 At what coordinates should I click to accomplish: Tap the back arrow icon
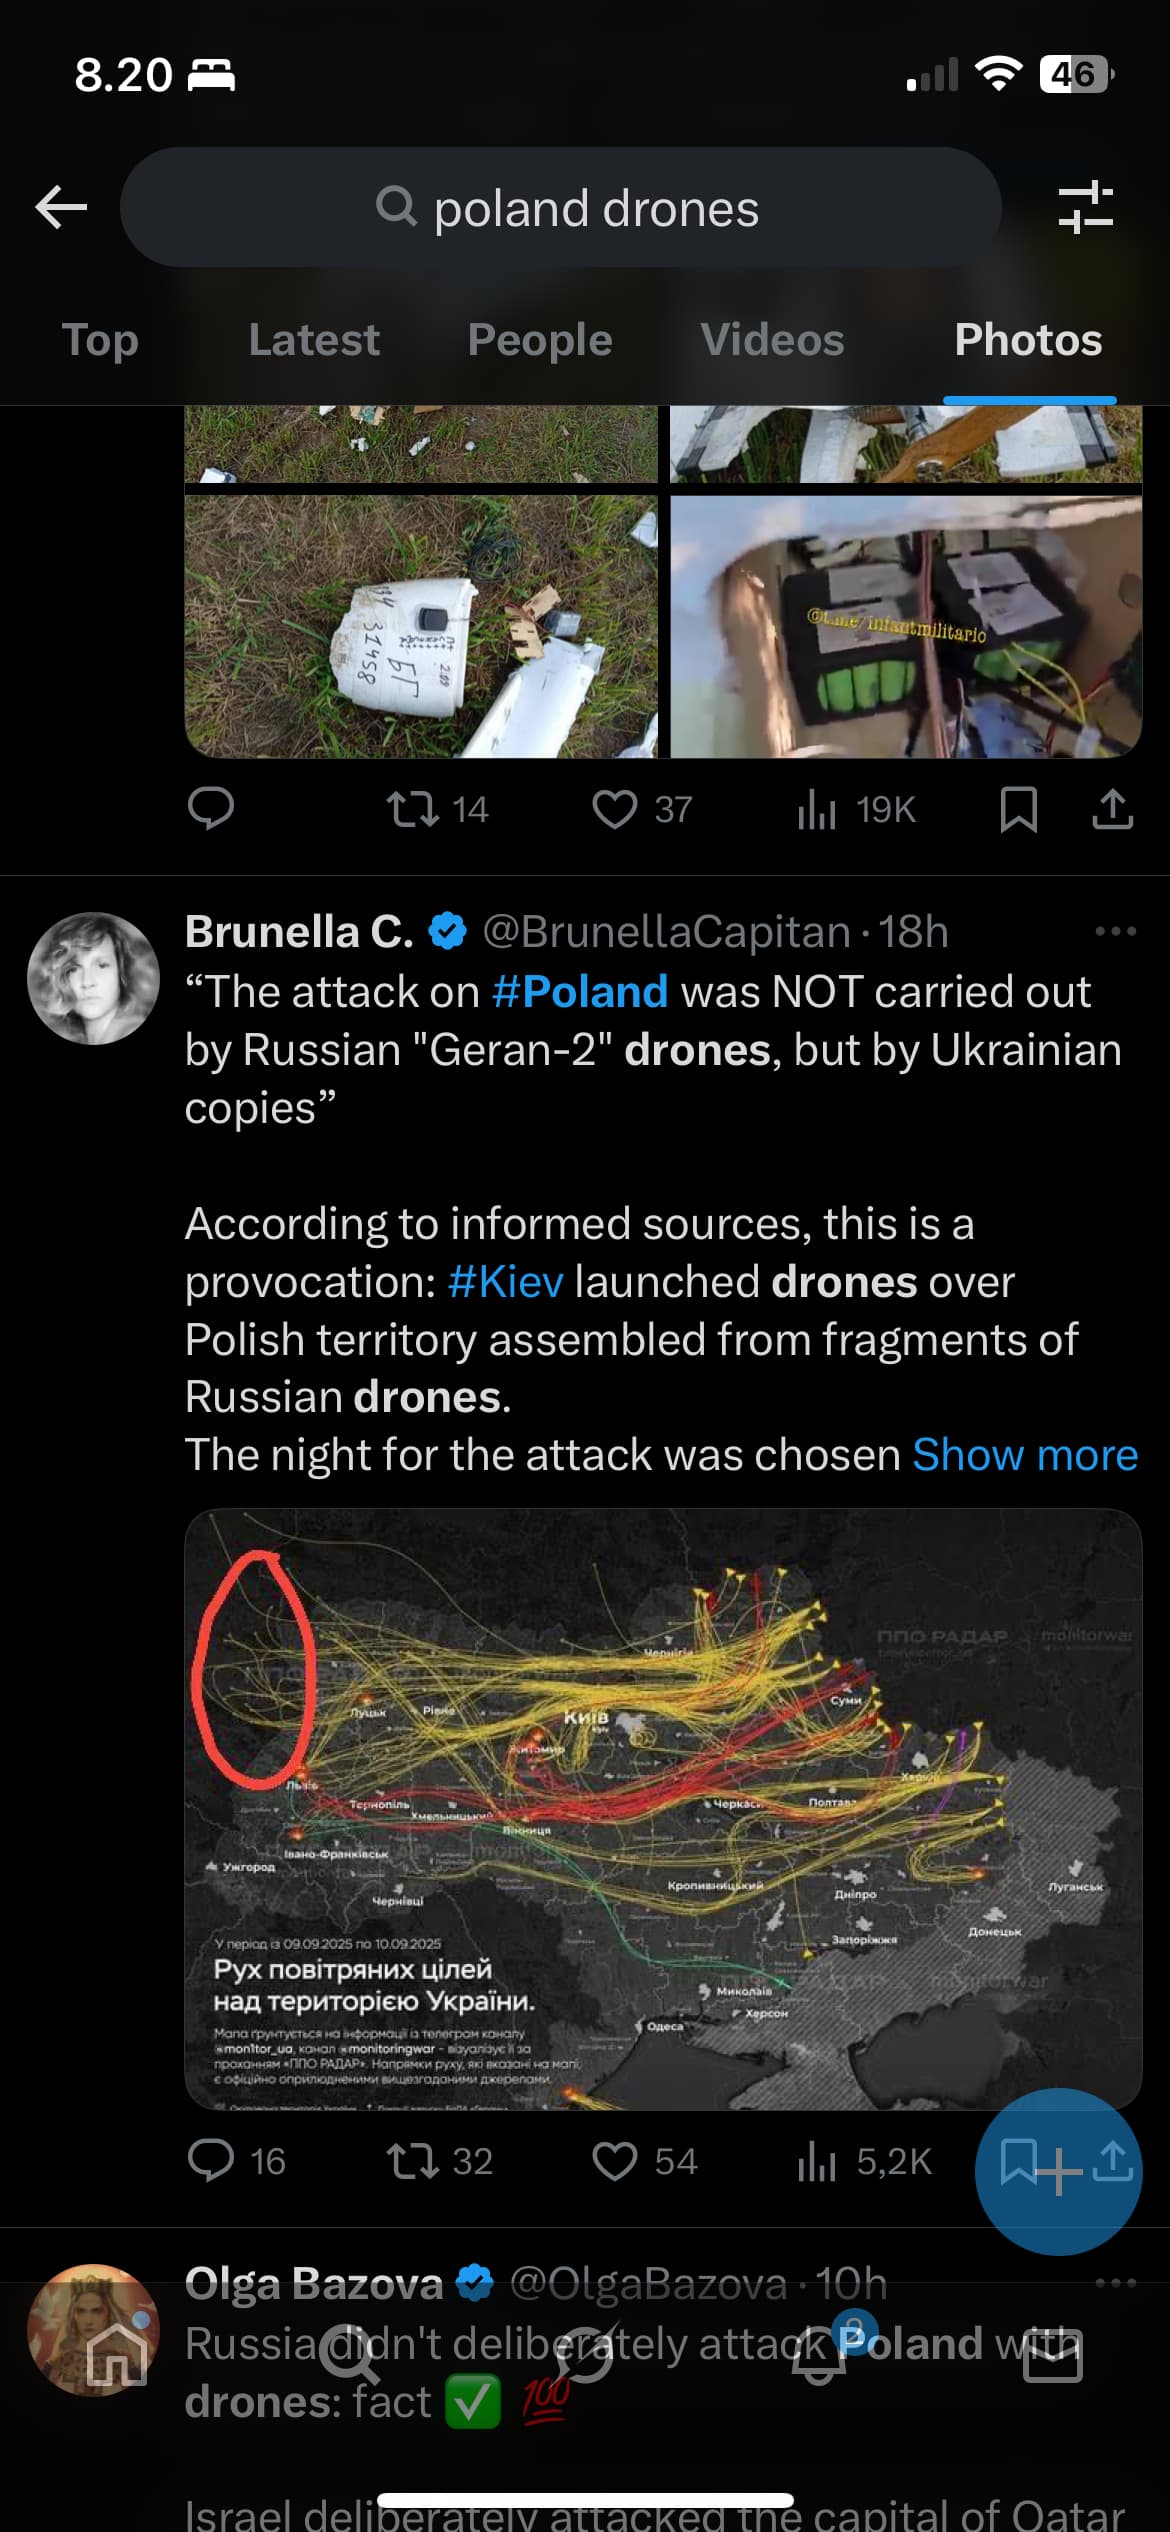[61, 208]
